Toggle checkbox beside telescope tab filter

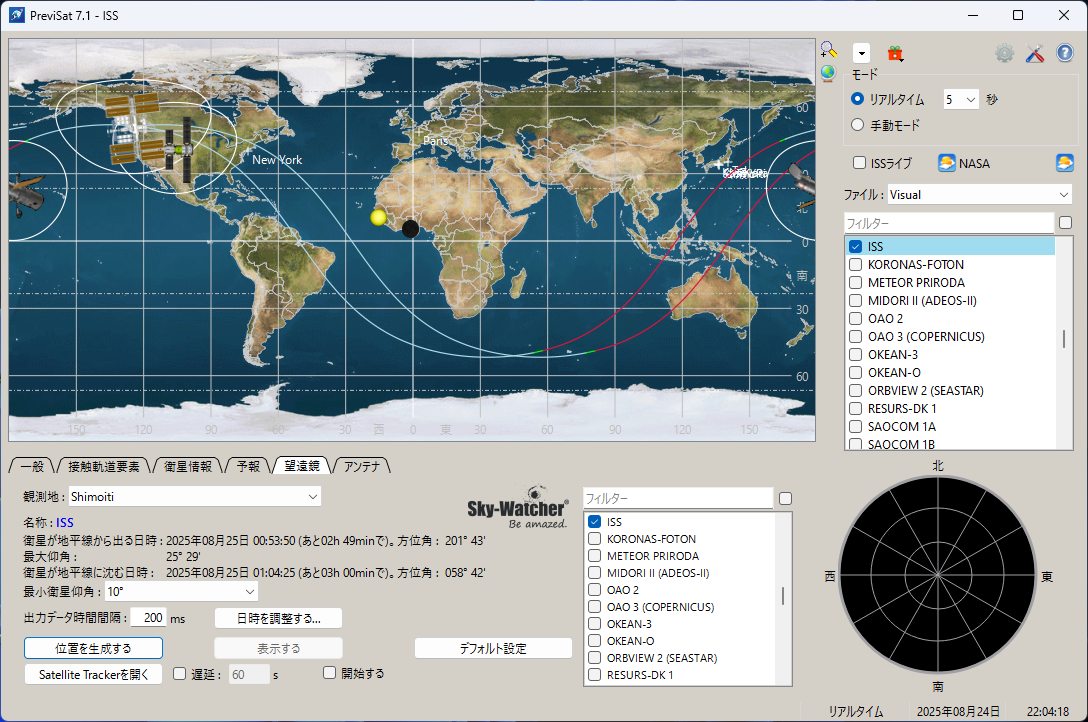pos(785,498)
